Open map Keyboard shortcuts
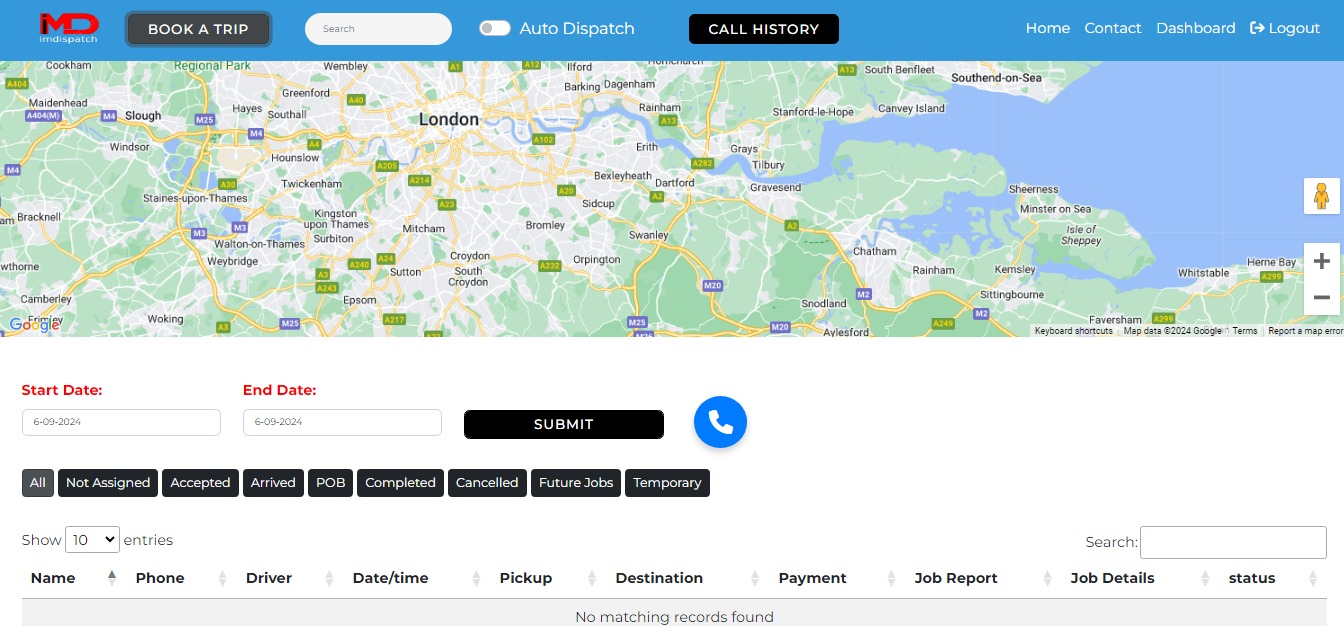 tap(1074, 331)
